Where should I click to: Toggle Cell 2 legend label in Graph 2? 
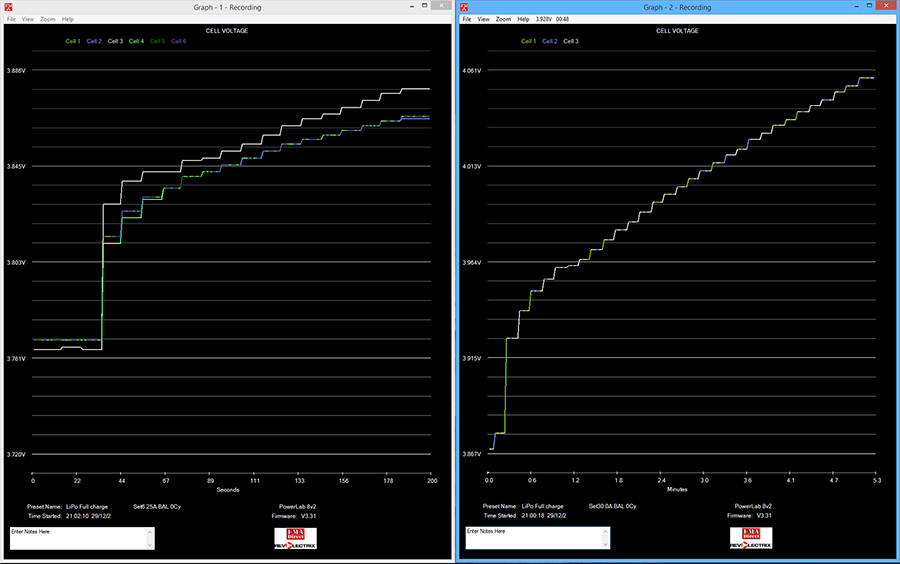pyautogui.click(x=551, y=41)
